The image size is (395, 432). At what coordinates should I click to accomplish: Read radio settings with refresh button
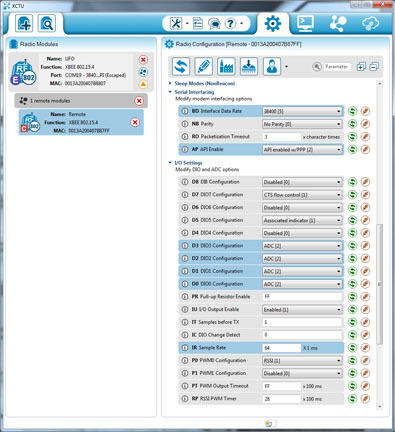(181, 66)
